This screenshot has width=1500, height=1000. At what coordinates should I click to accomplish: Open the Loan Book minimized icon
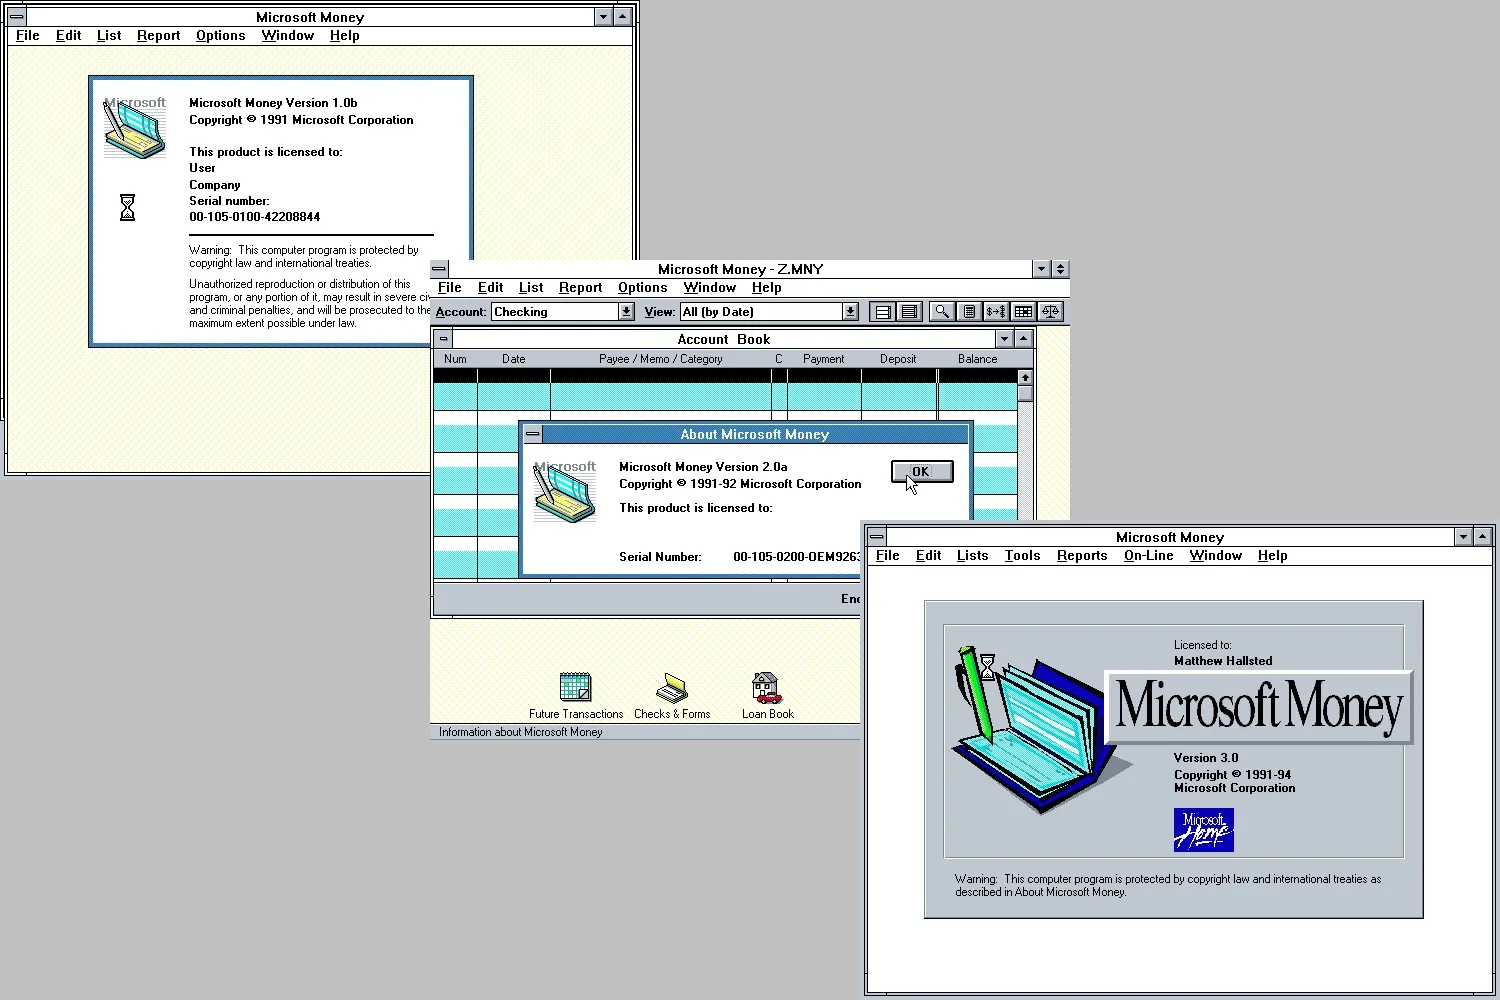point(767,696)
